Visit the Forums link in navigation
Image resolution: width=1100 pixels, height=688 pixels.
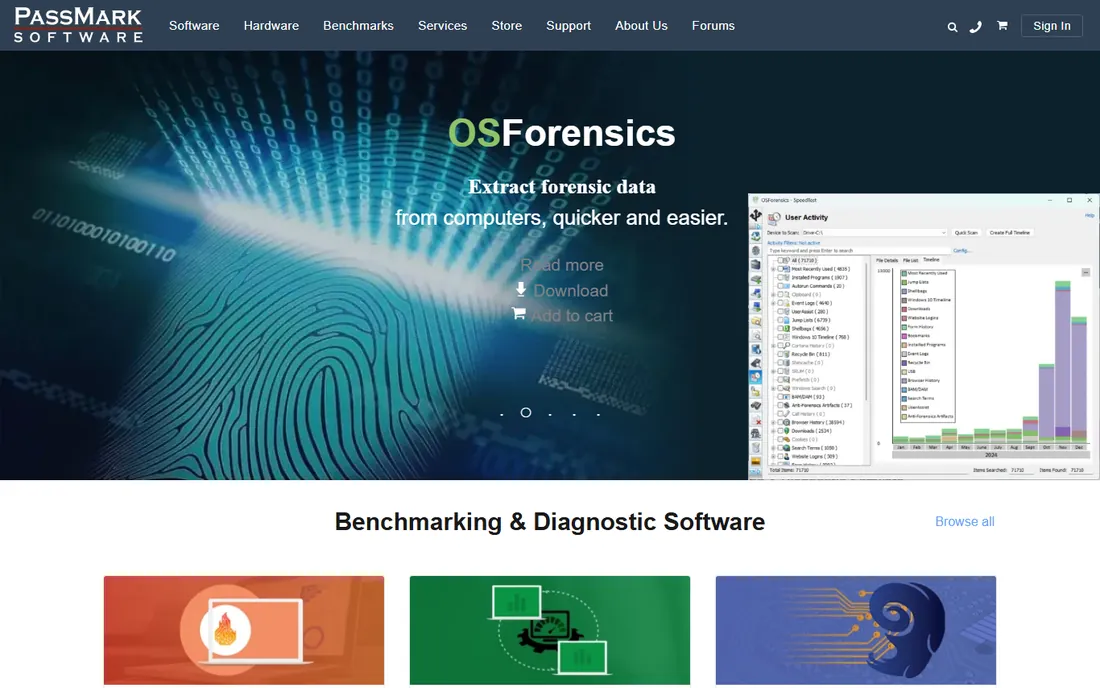pyautogui.click(x=713, y=25)
